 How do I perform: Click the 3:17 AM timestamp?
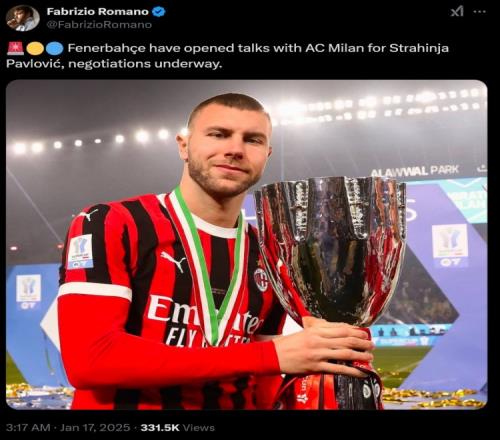[28, 428]
